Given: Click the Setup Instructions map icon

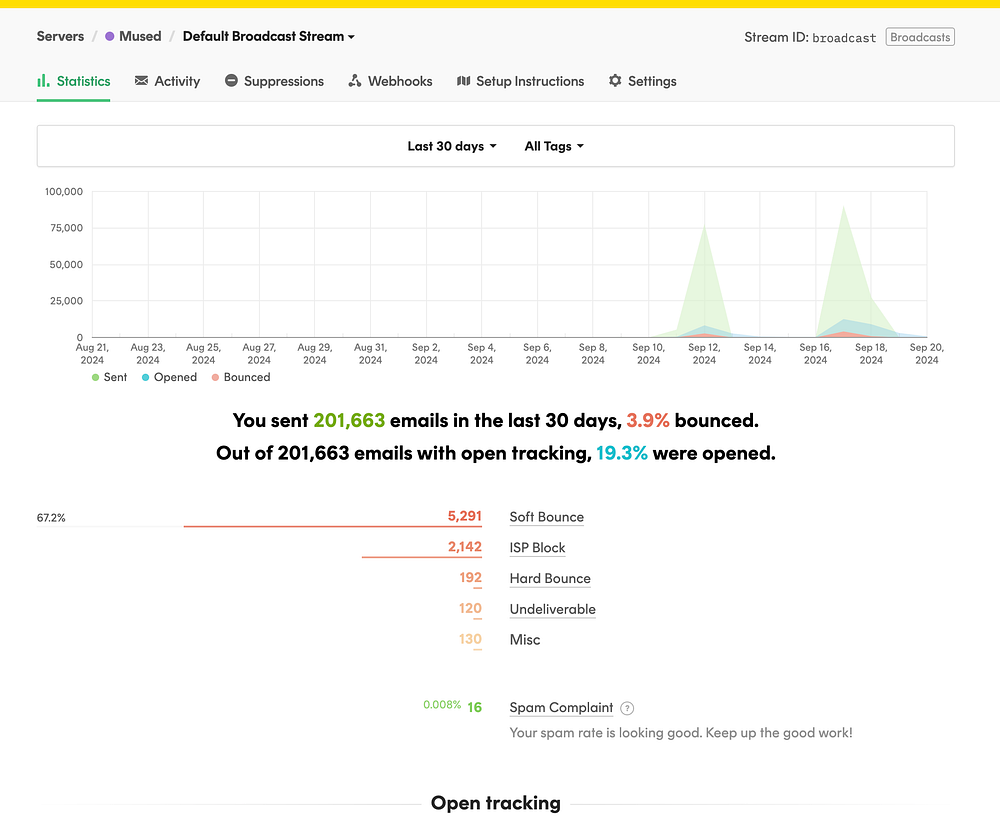Looking at the screenshot, I should 464,80.
